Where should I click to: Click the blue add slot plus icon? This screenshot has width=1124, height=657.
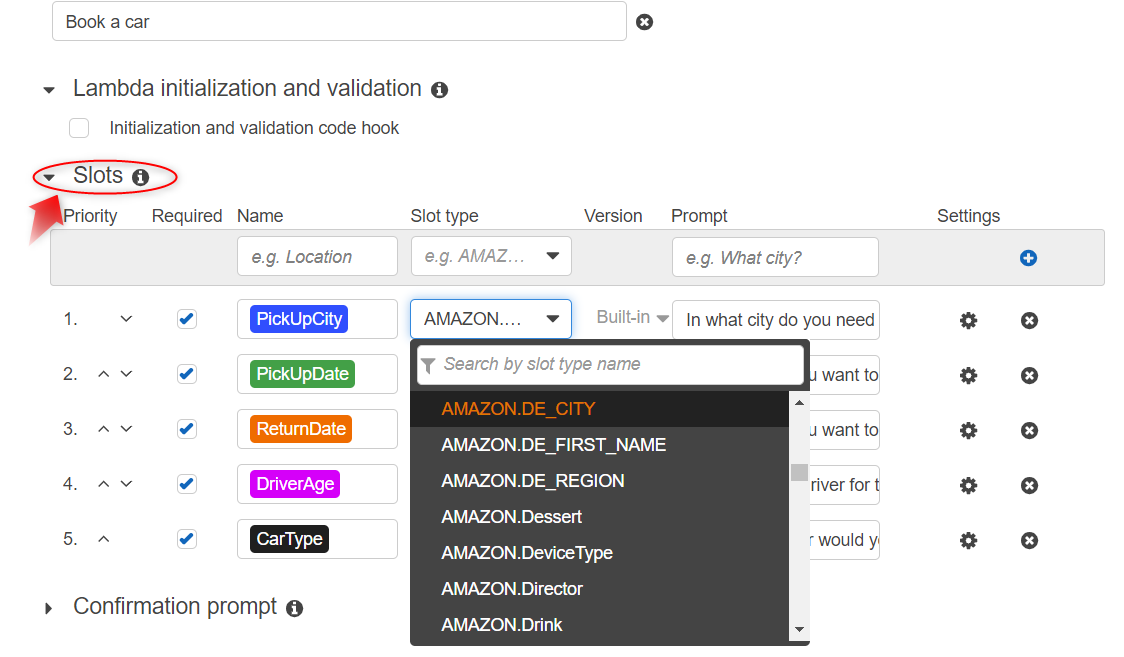(x=1028, y=258)
